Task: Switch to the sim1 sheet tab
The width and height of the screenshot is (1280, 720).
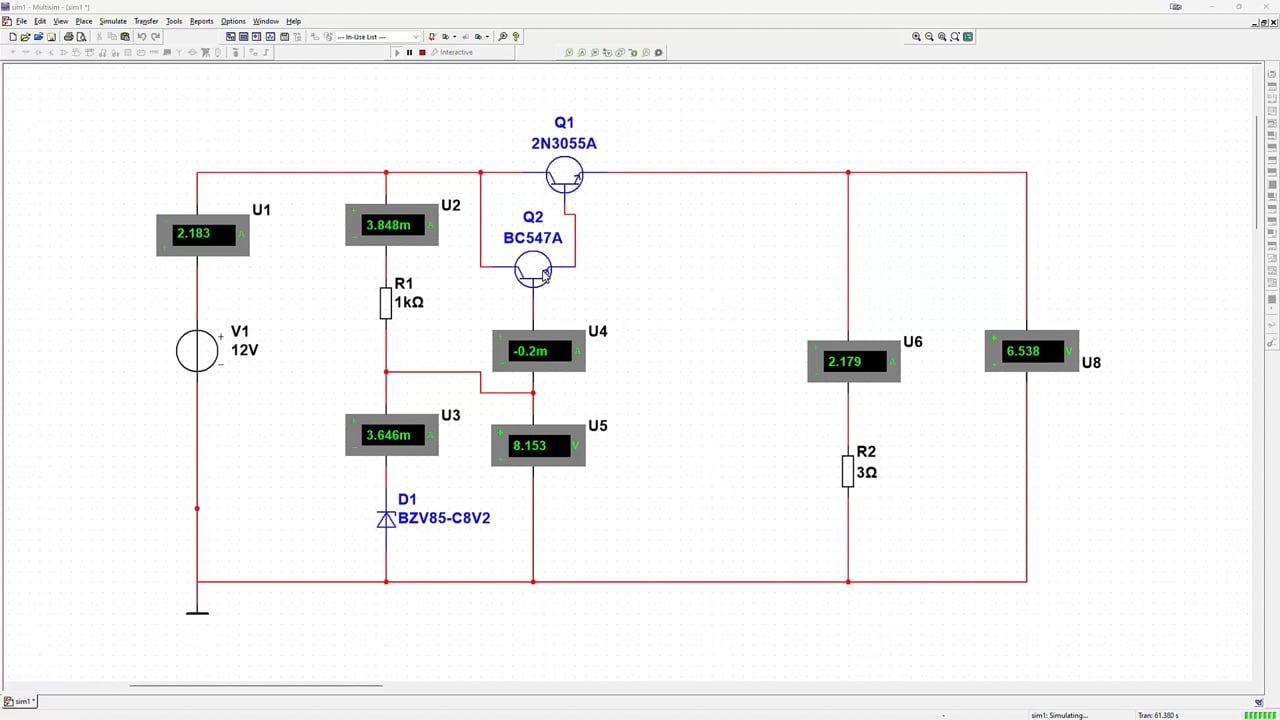Action: coord(20,702)
